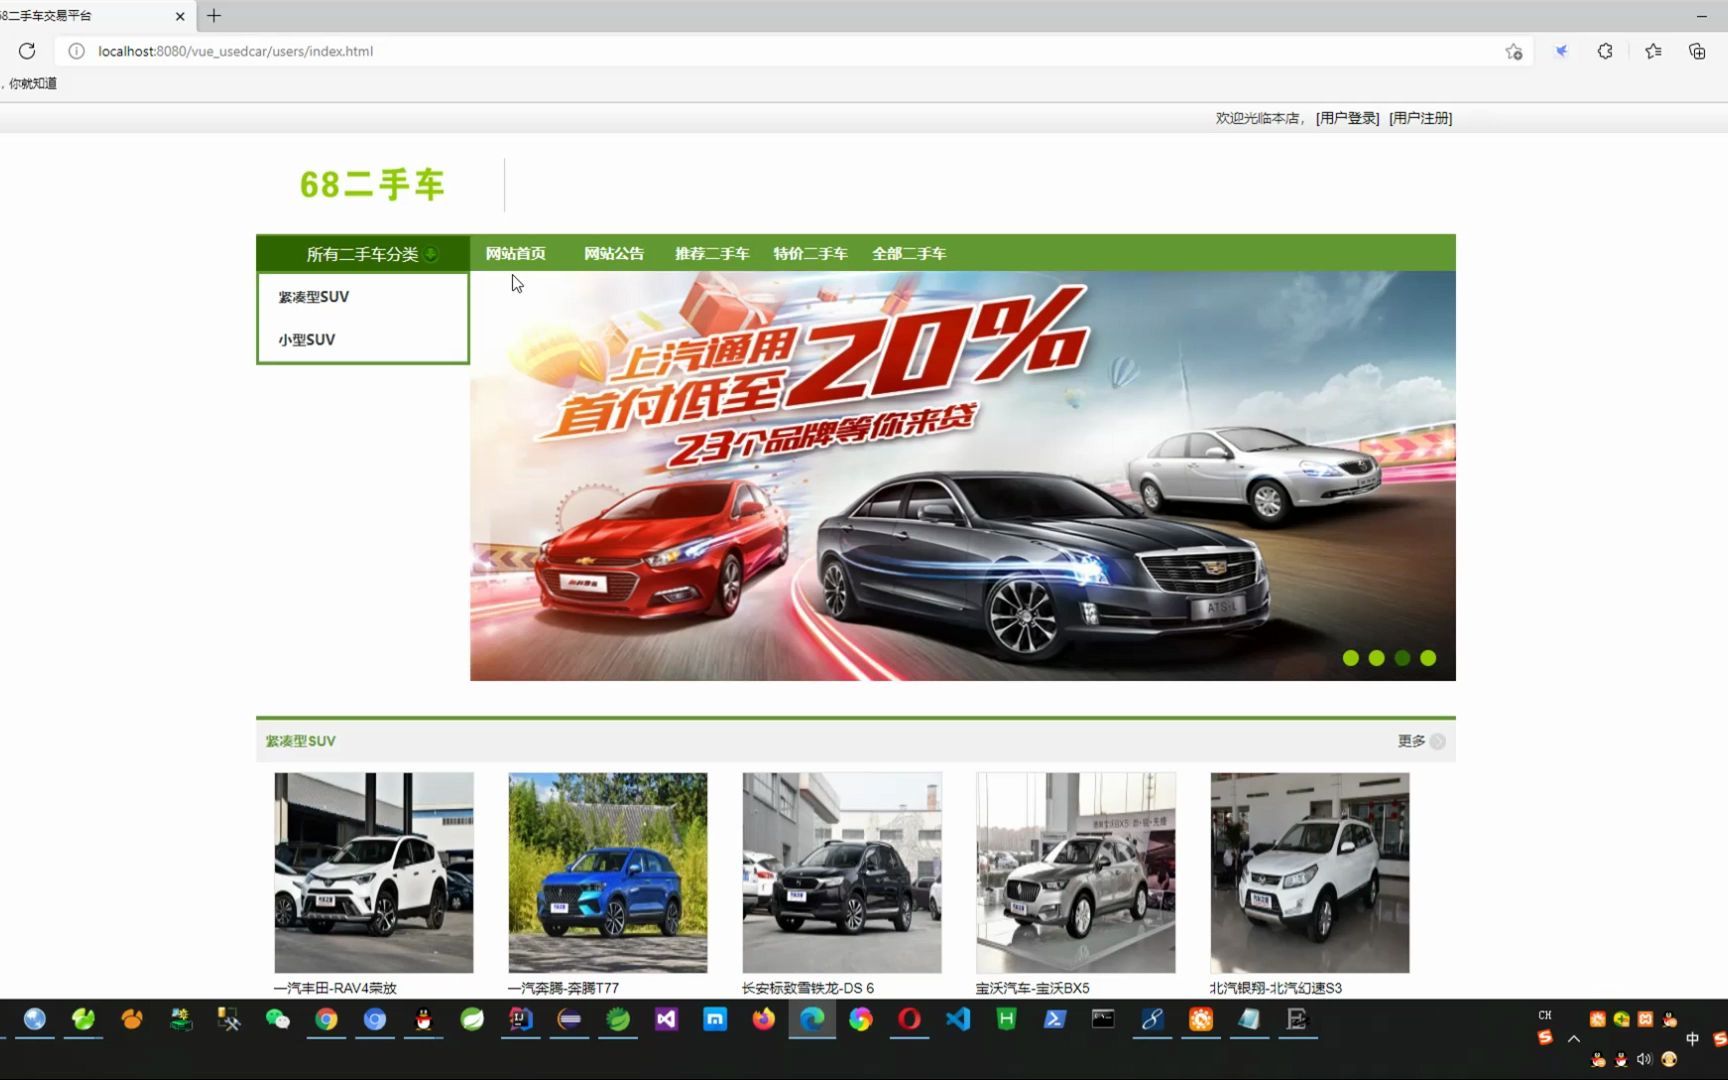Select the 紧凑型SUV category item
1728x1080 pixels.
tap(314, 297)
